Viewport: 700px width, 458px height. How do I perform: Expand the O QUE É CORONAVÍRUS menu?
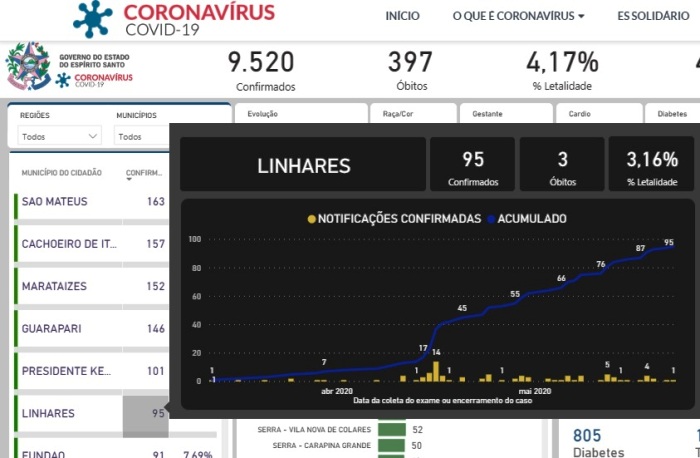point(518,16)
